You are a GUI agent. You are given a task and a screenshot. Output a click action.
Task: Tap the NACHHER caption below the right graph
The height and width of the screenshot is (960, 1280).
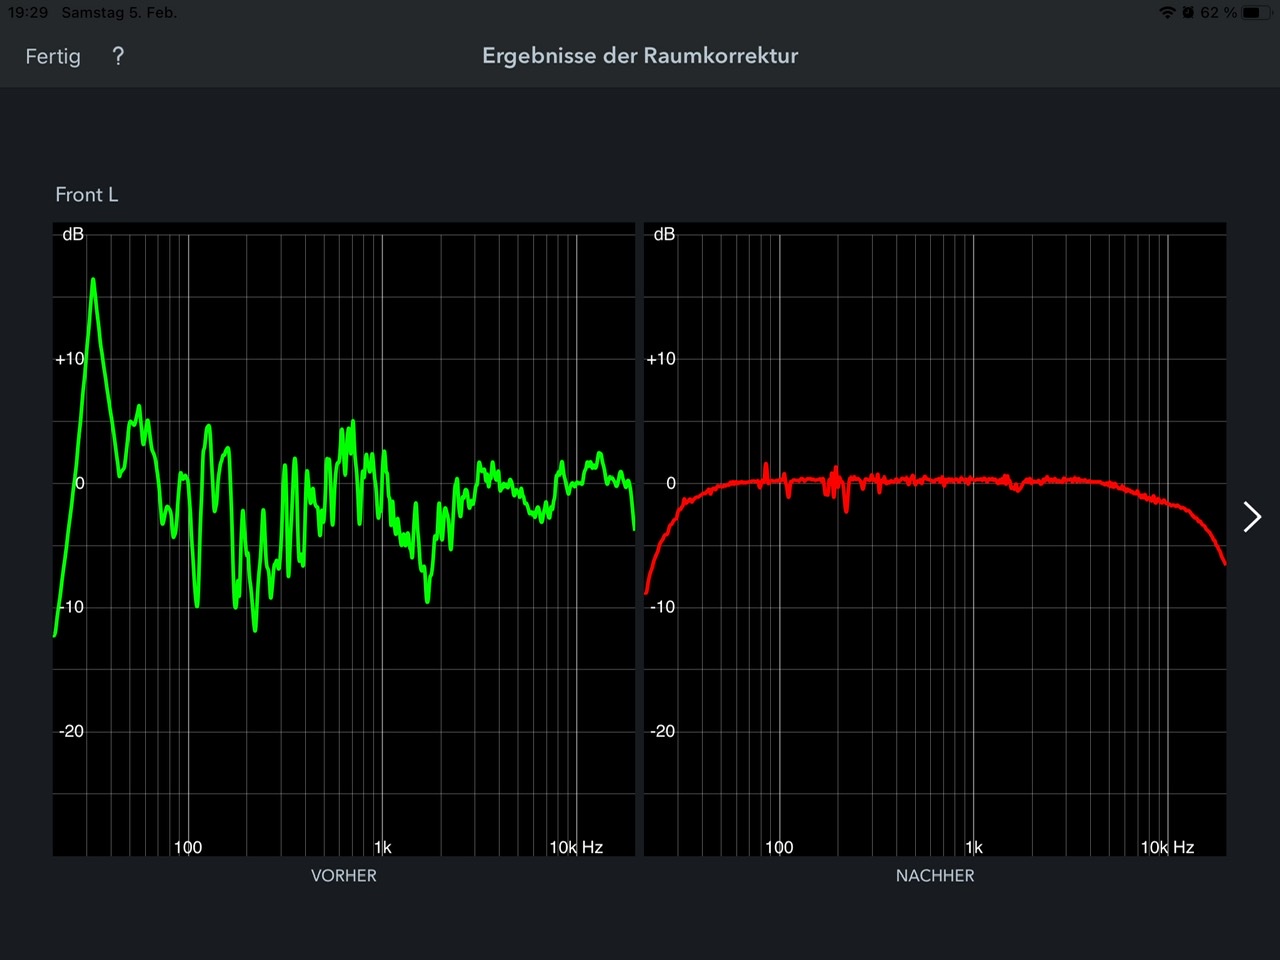click(x=935, y=876)
